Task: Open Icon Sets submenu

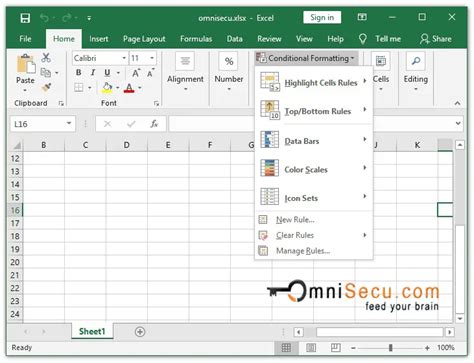Action: click(x=314, y=197)
